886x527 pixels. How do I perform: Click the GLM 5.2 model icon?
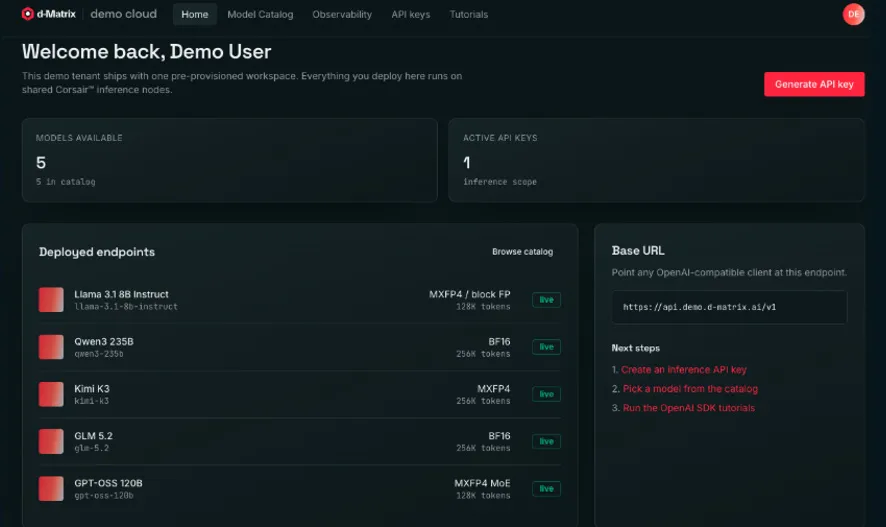pos(51,441)
